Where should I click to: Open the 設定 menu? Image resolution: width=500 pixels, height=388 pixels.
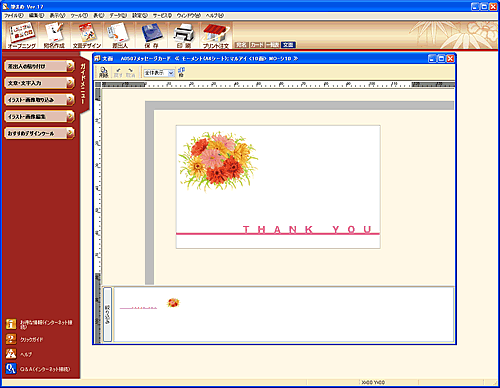click(140, 15)
